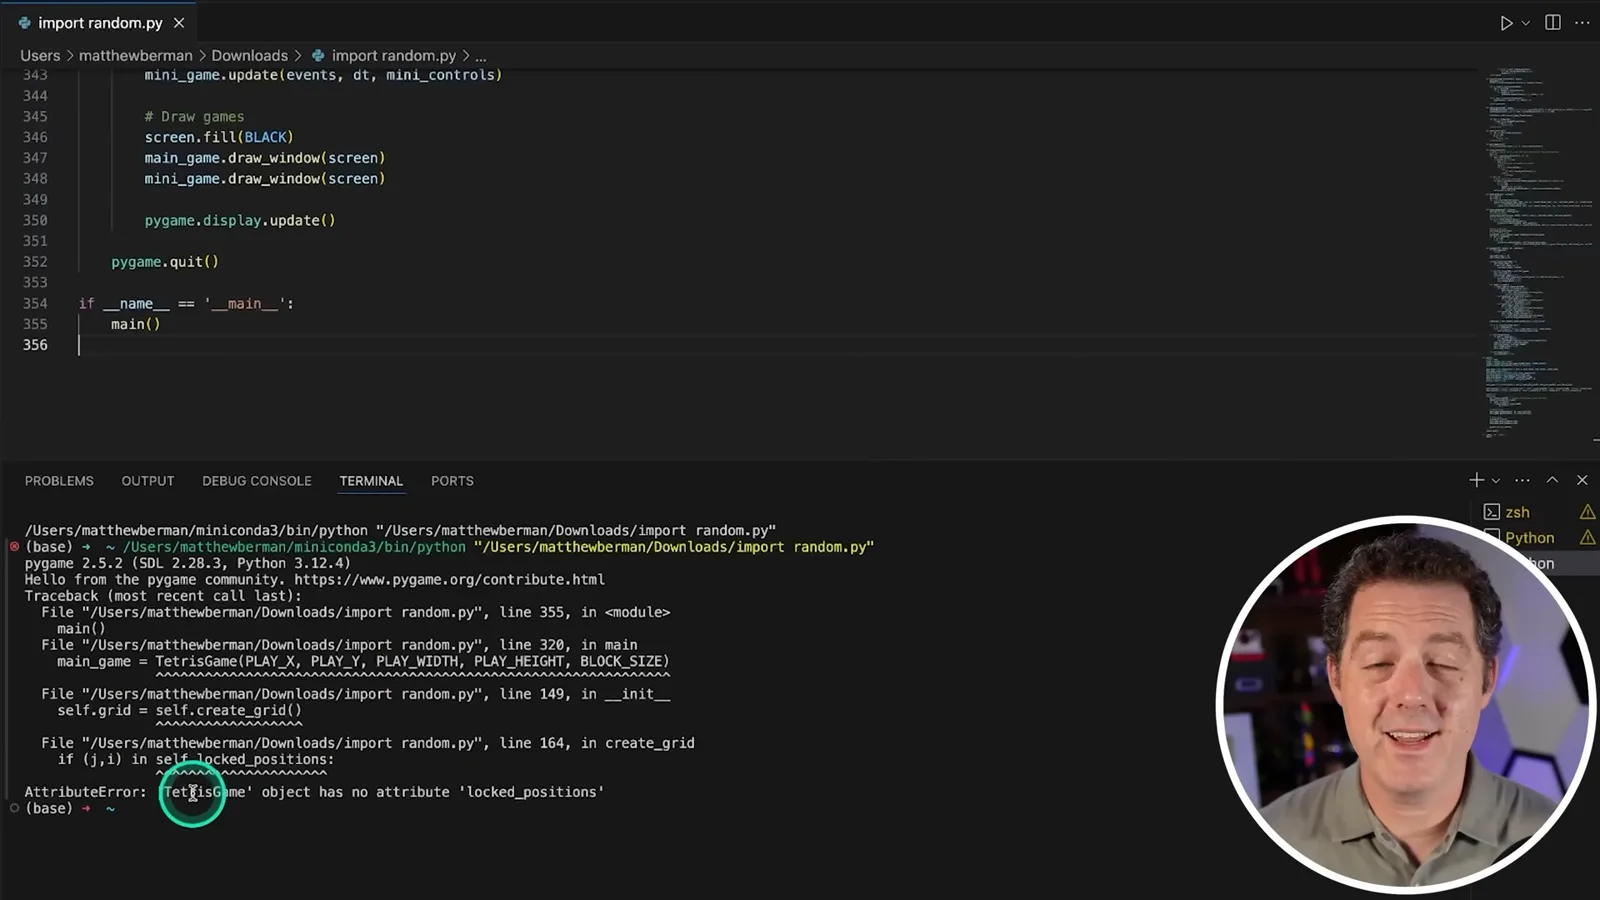Viewport: 1600px width, 900px height.
Task: Click the final (base) terminal prompt
Action: 49,808
